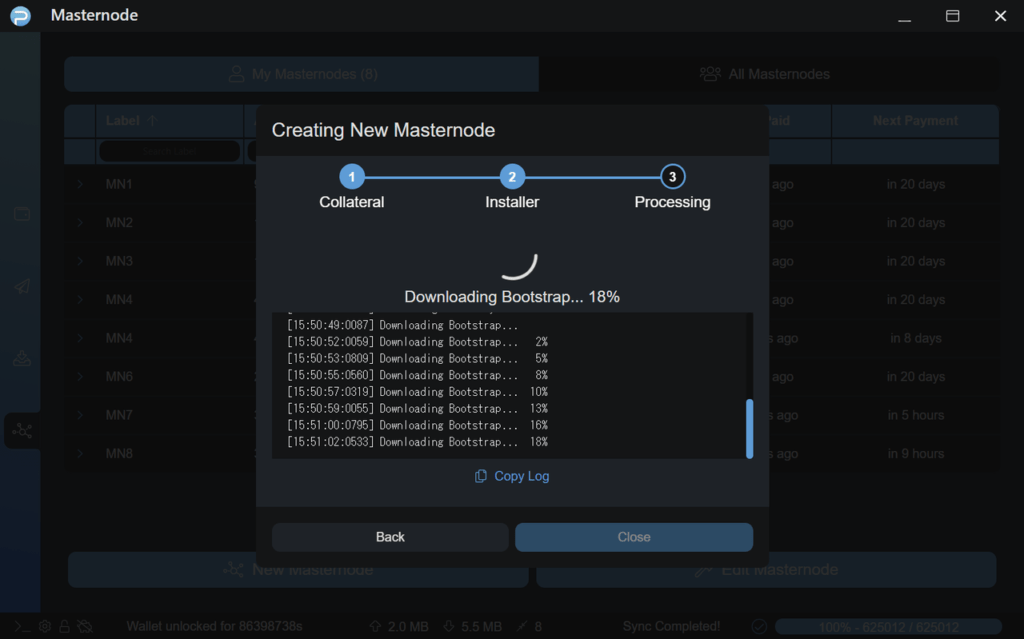
Task: Expand the MN3 row
Action: (x=80, y=262)
